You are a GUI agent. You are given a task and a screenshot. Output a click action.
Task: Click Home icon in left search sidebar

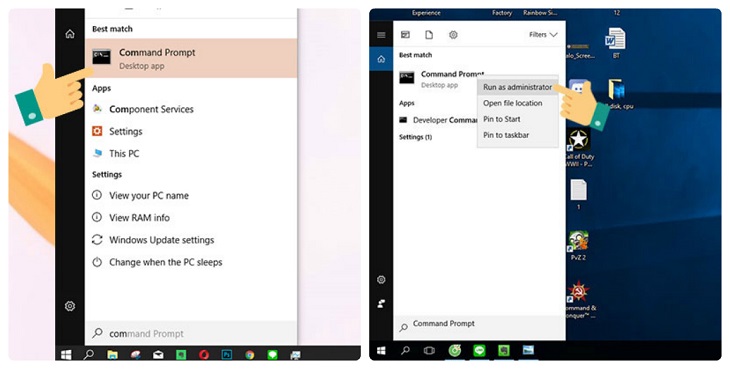coord(70,34)
